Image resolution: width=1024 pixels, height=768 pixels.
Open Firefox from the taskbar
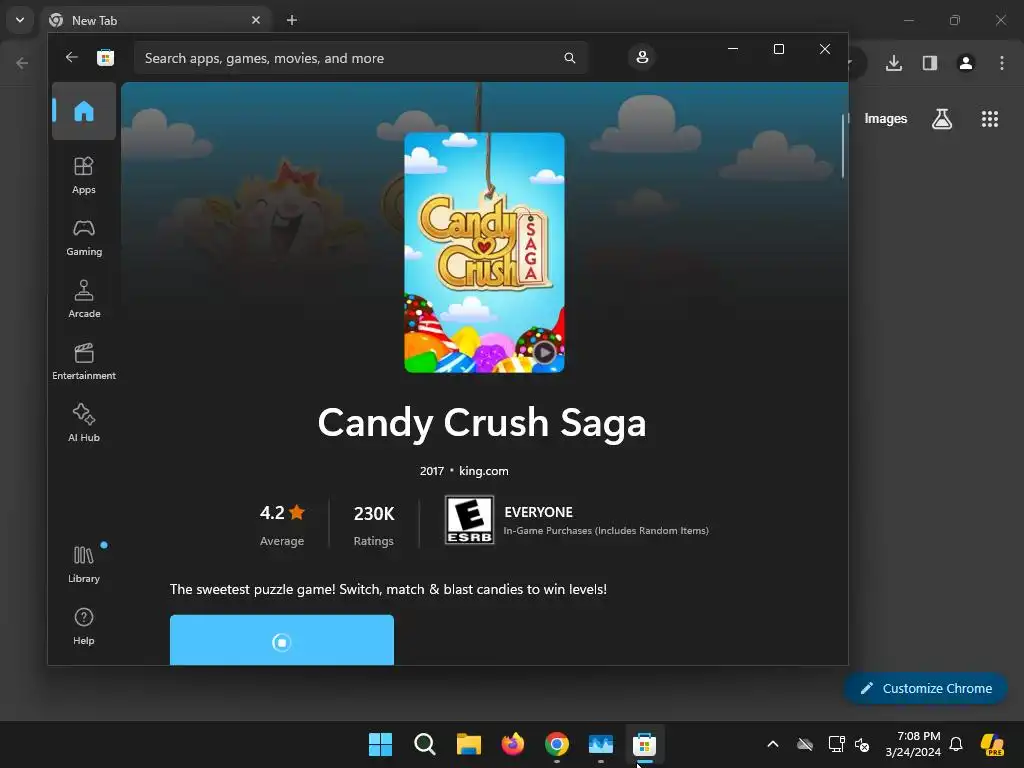513,744
